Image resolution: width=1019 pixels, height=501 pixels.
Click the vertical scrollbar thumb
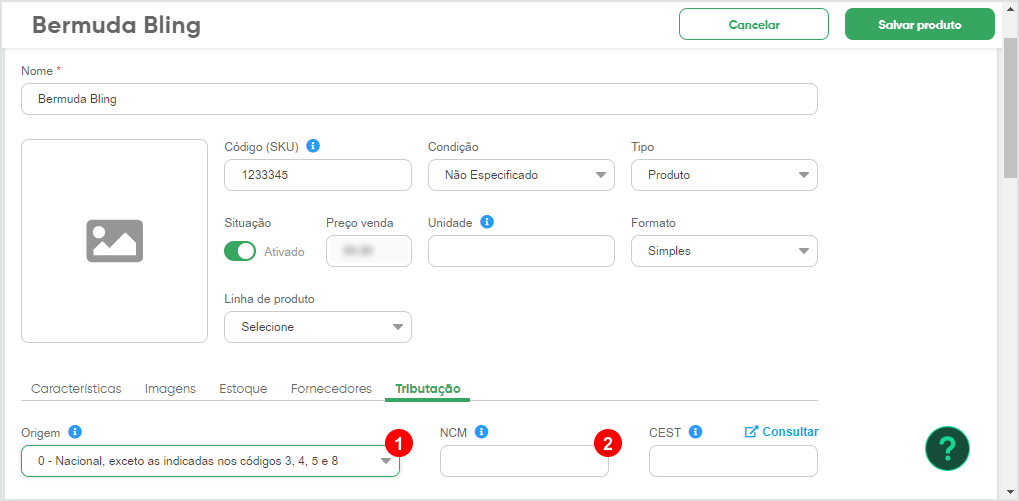1010,107
